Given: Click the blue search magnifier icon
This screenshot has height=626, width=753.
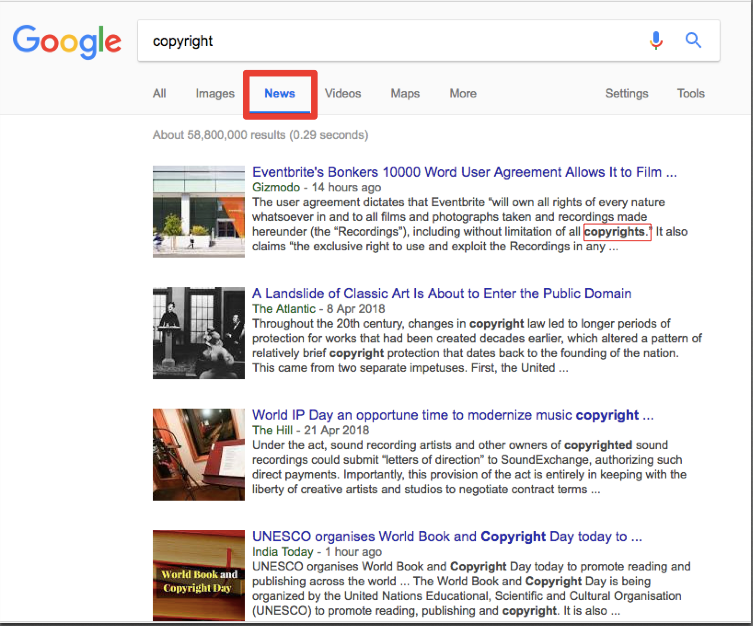Looking at the screenshot, I should 693,40.
